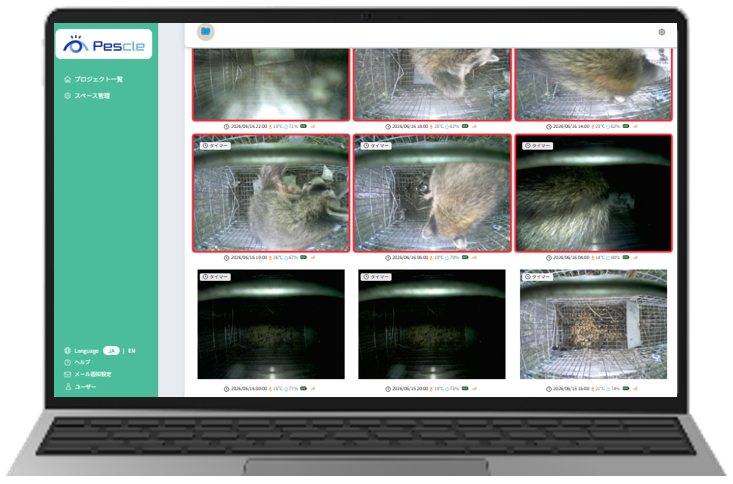Image resolution: width=733 pixels, height=484 pixels.
Task: Click タイマー badge on the 06:00 image
Action: pyautogui.click(x=376, y=146)
